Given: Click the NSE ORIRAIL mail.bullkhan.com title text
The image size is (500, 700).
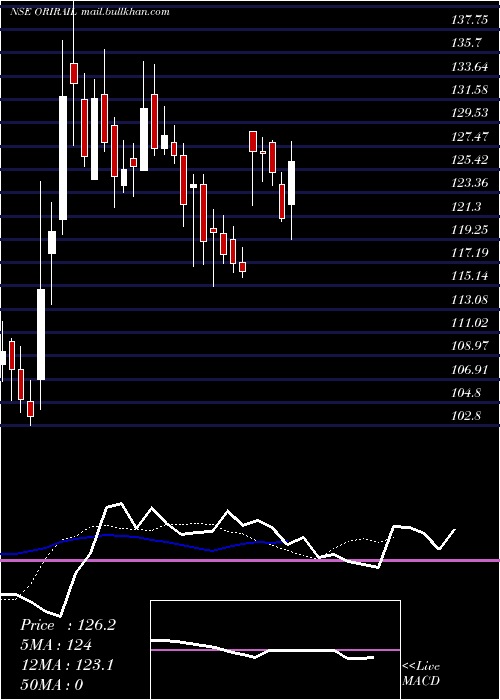Looking at the screenshot, I should click(x=90, y=12).
